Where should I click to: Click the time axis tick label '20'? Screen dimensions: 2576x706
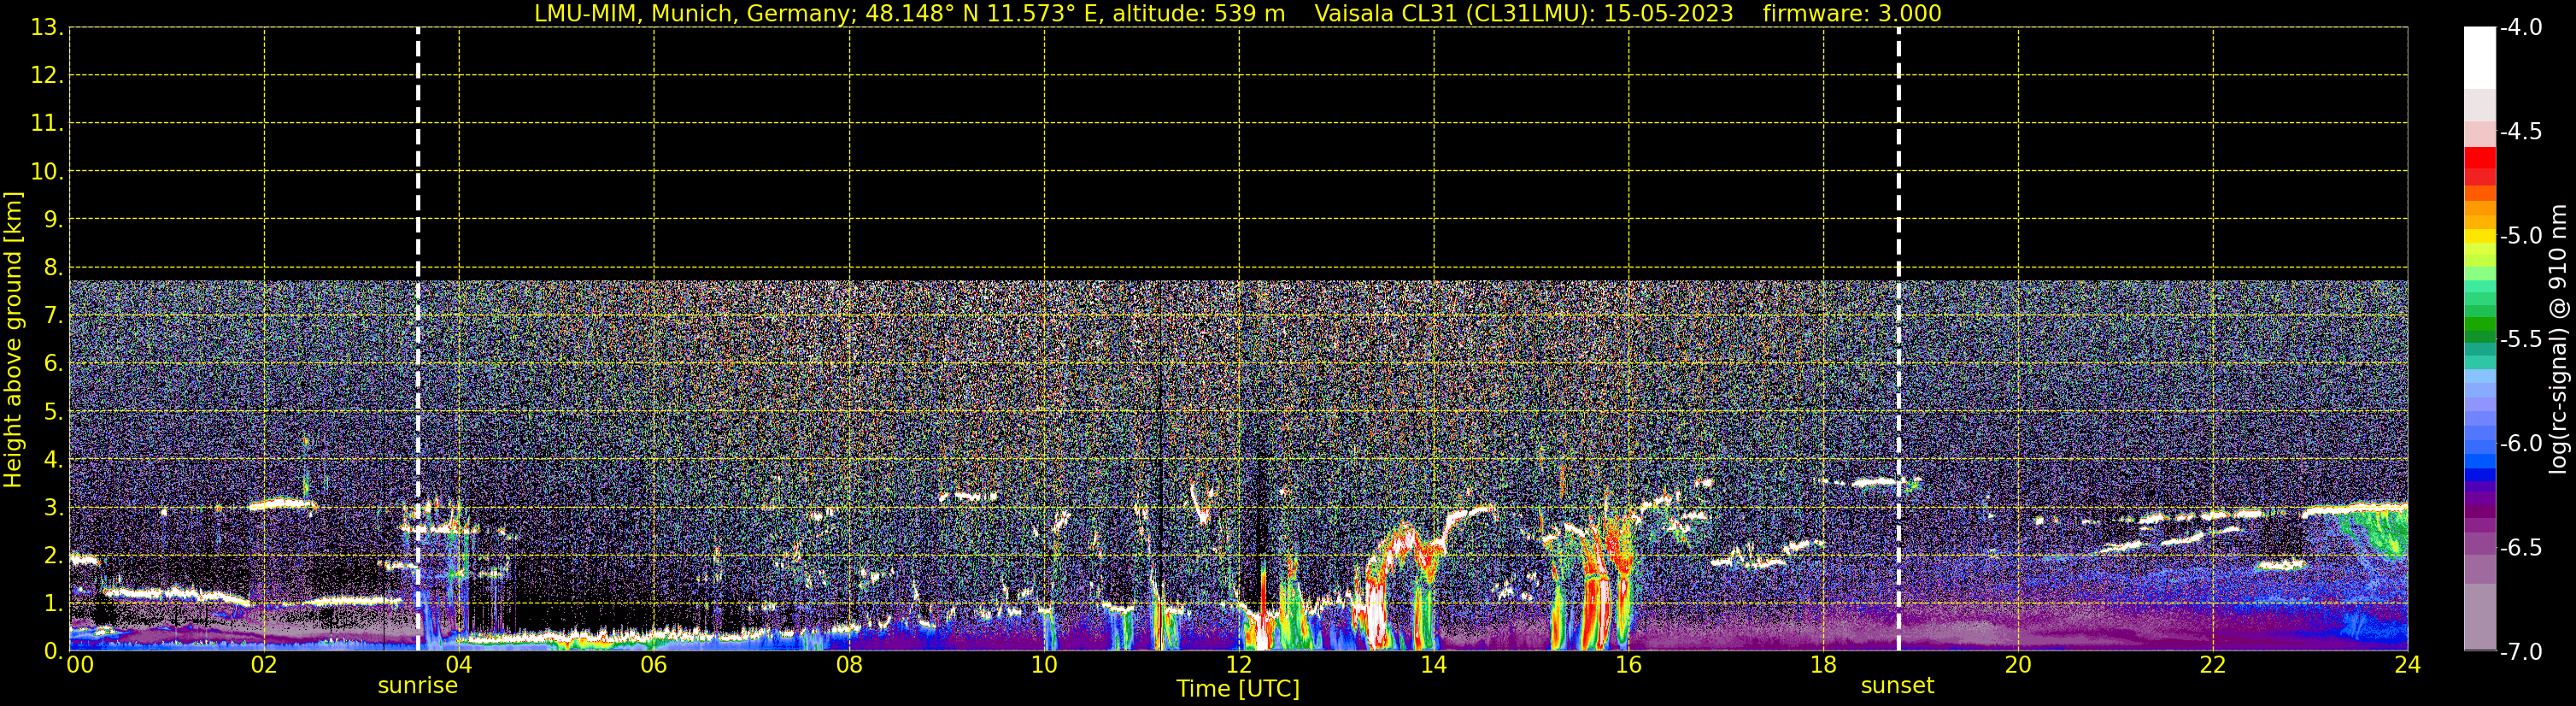[2018, 666]
